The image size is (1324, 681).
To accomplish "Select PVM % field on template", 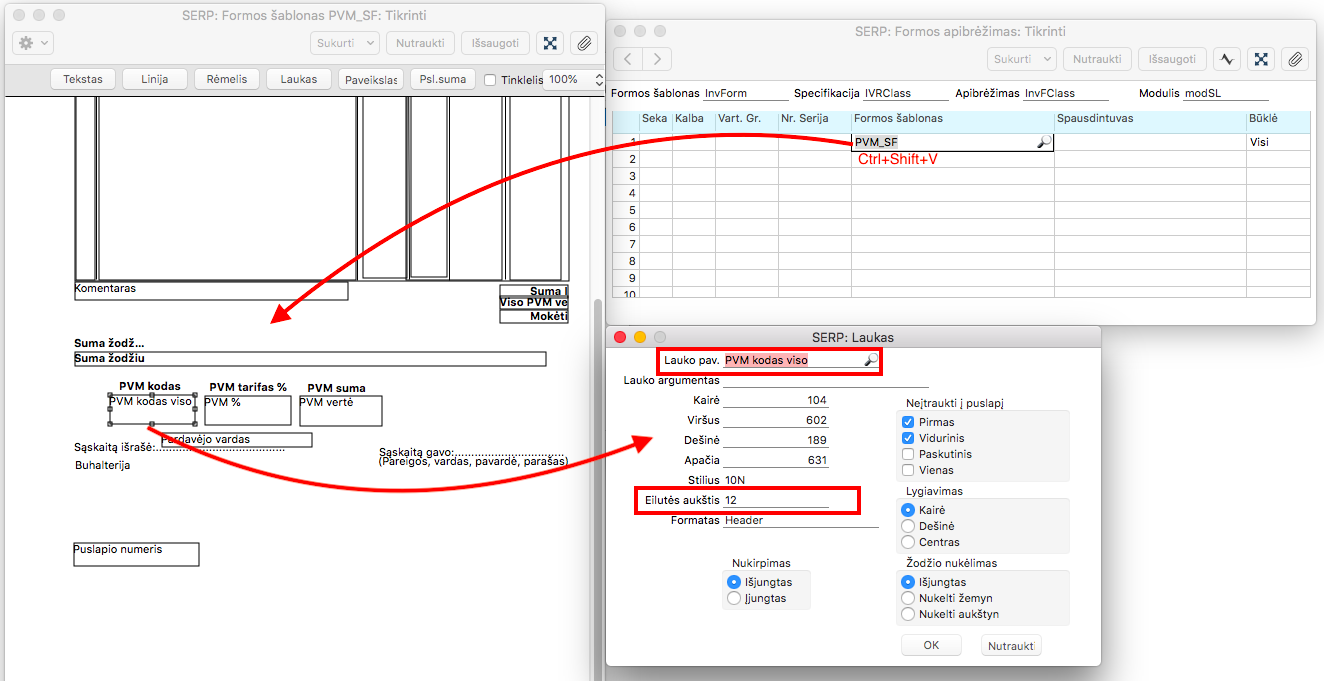I will tap(247, 410).
